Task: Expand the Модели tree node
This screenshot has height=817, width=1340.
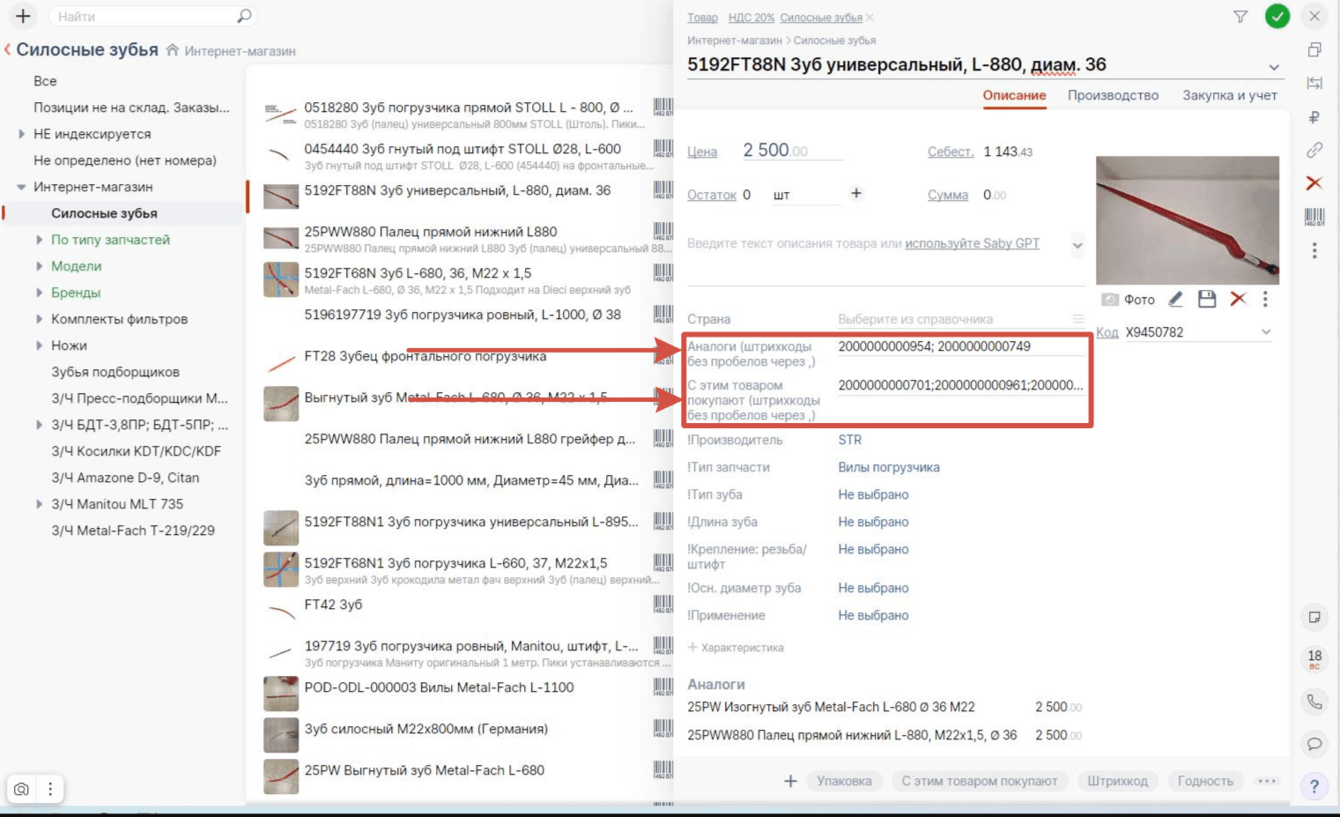Action: pos(39,266)
